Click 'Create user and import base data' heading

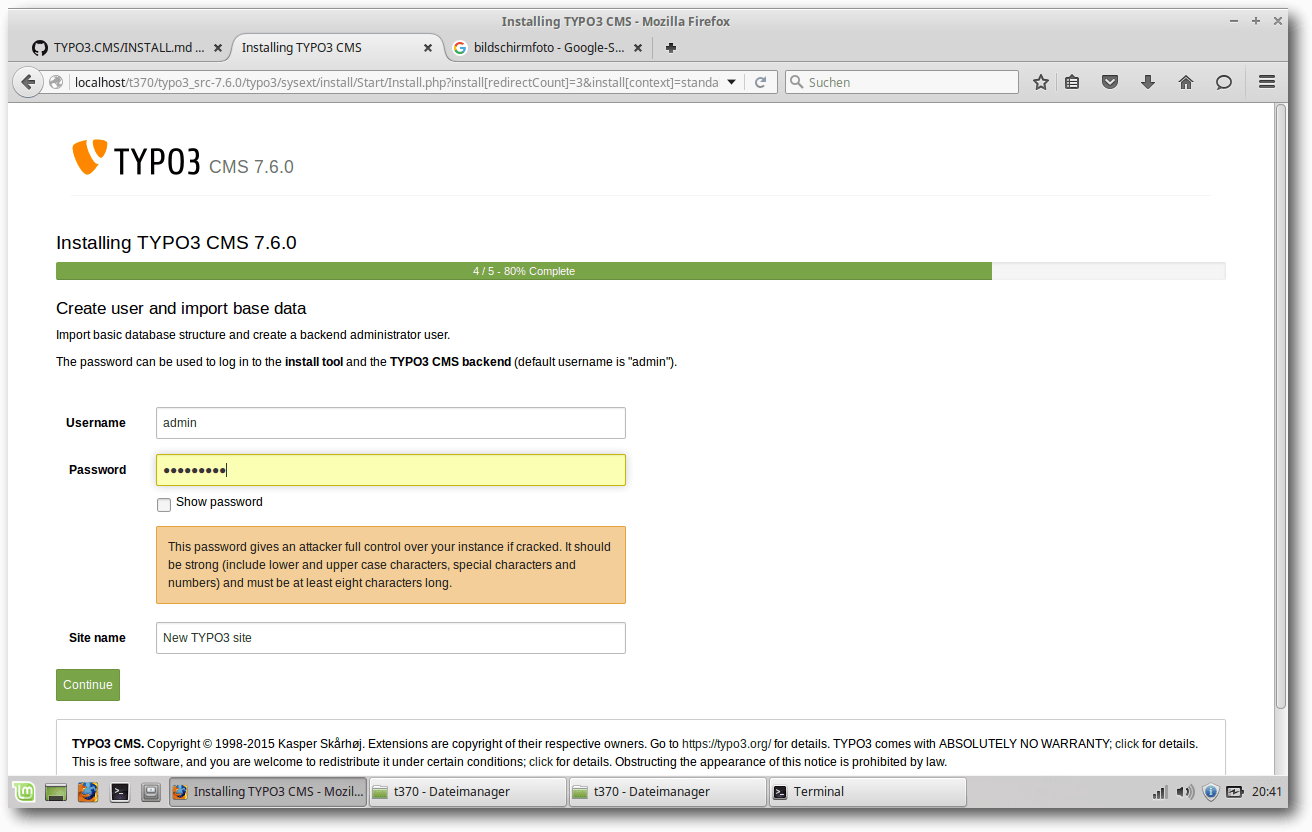pos(181,308)
